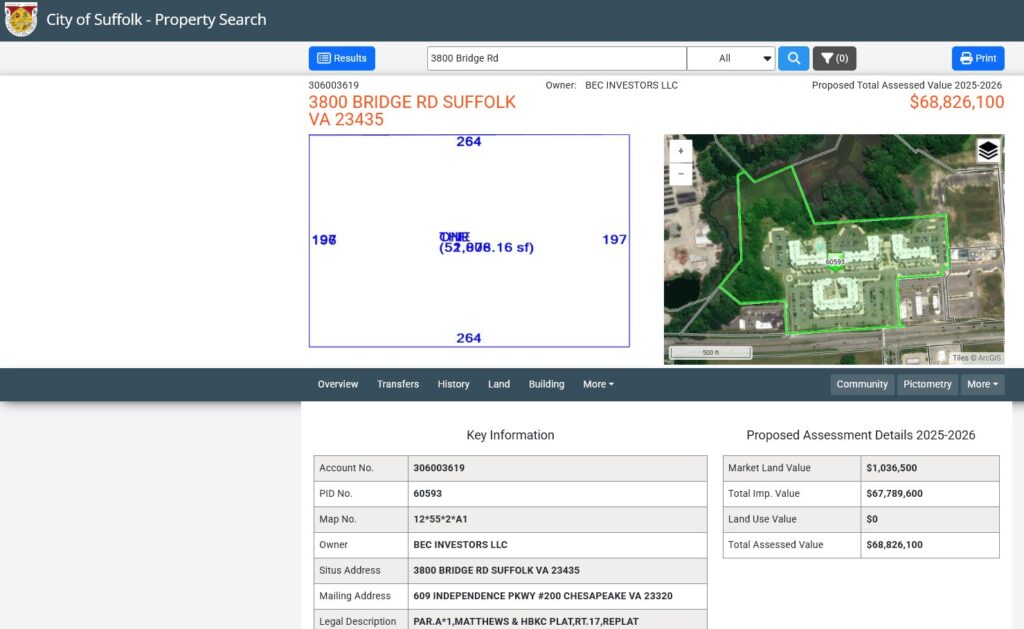Click the Map No. value 12*55*2*A1
1024x629 pixels.
440,519
